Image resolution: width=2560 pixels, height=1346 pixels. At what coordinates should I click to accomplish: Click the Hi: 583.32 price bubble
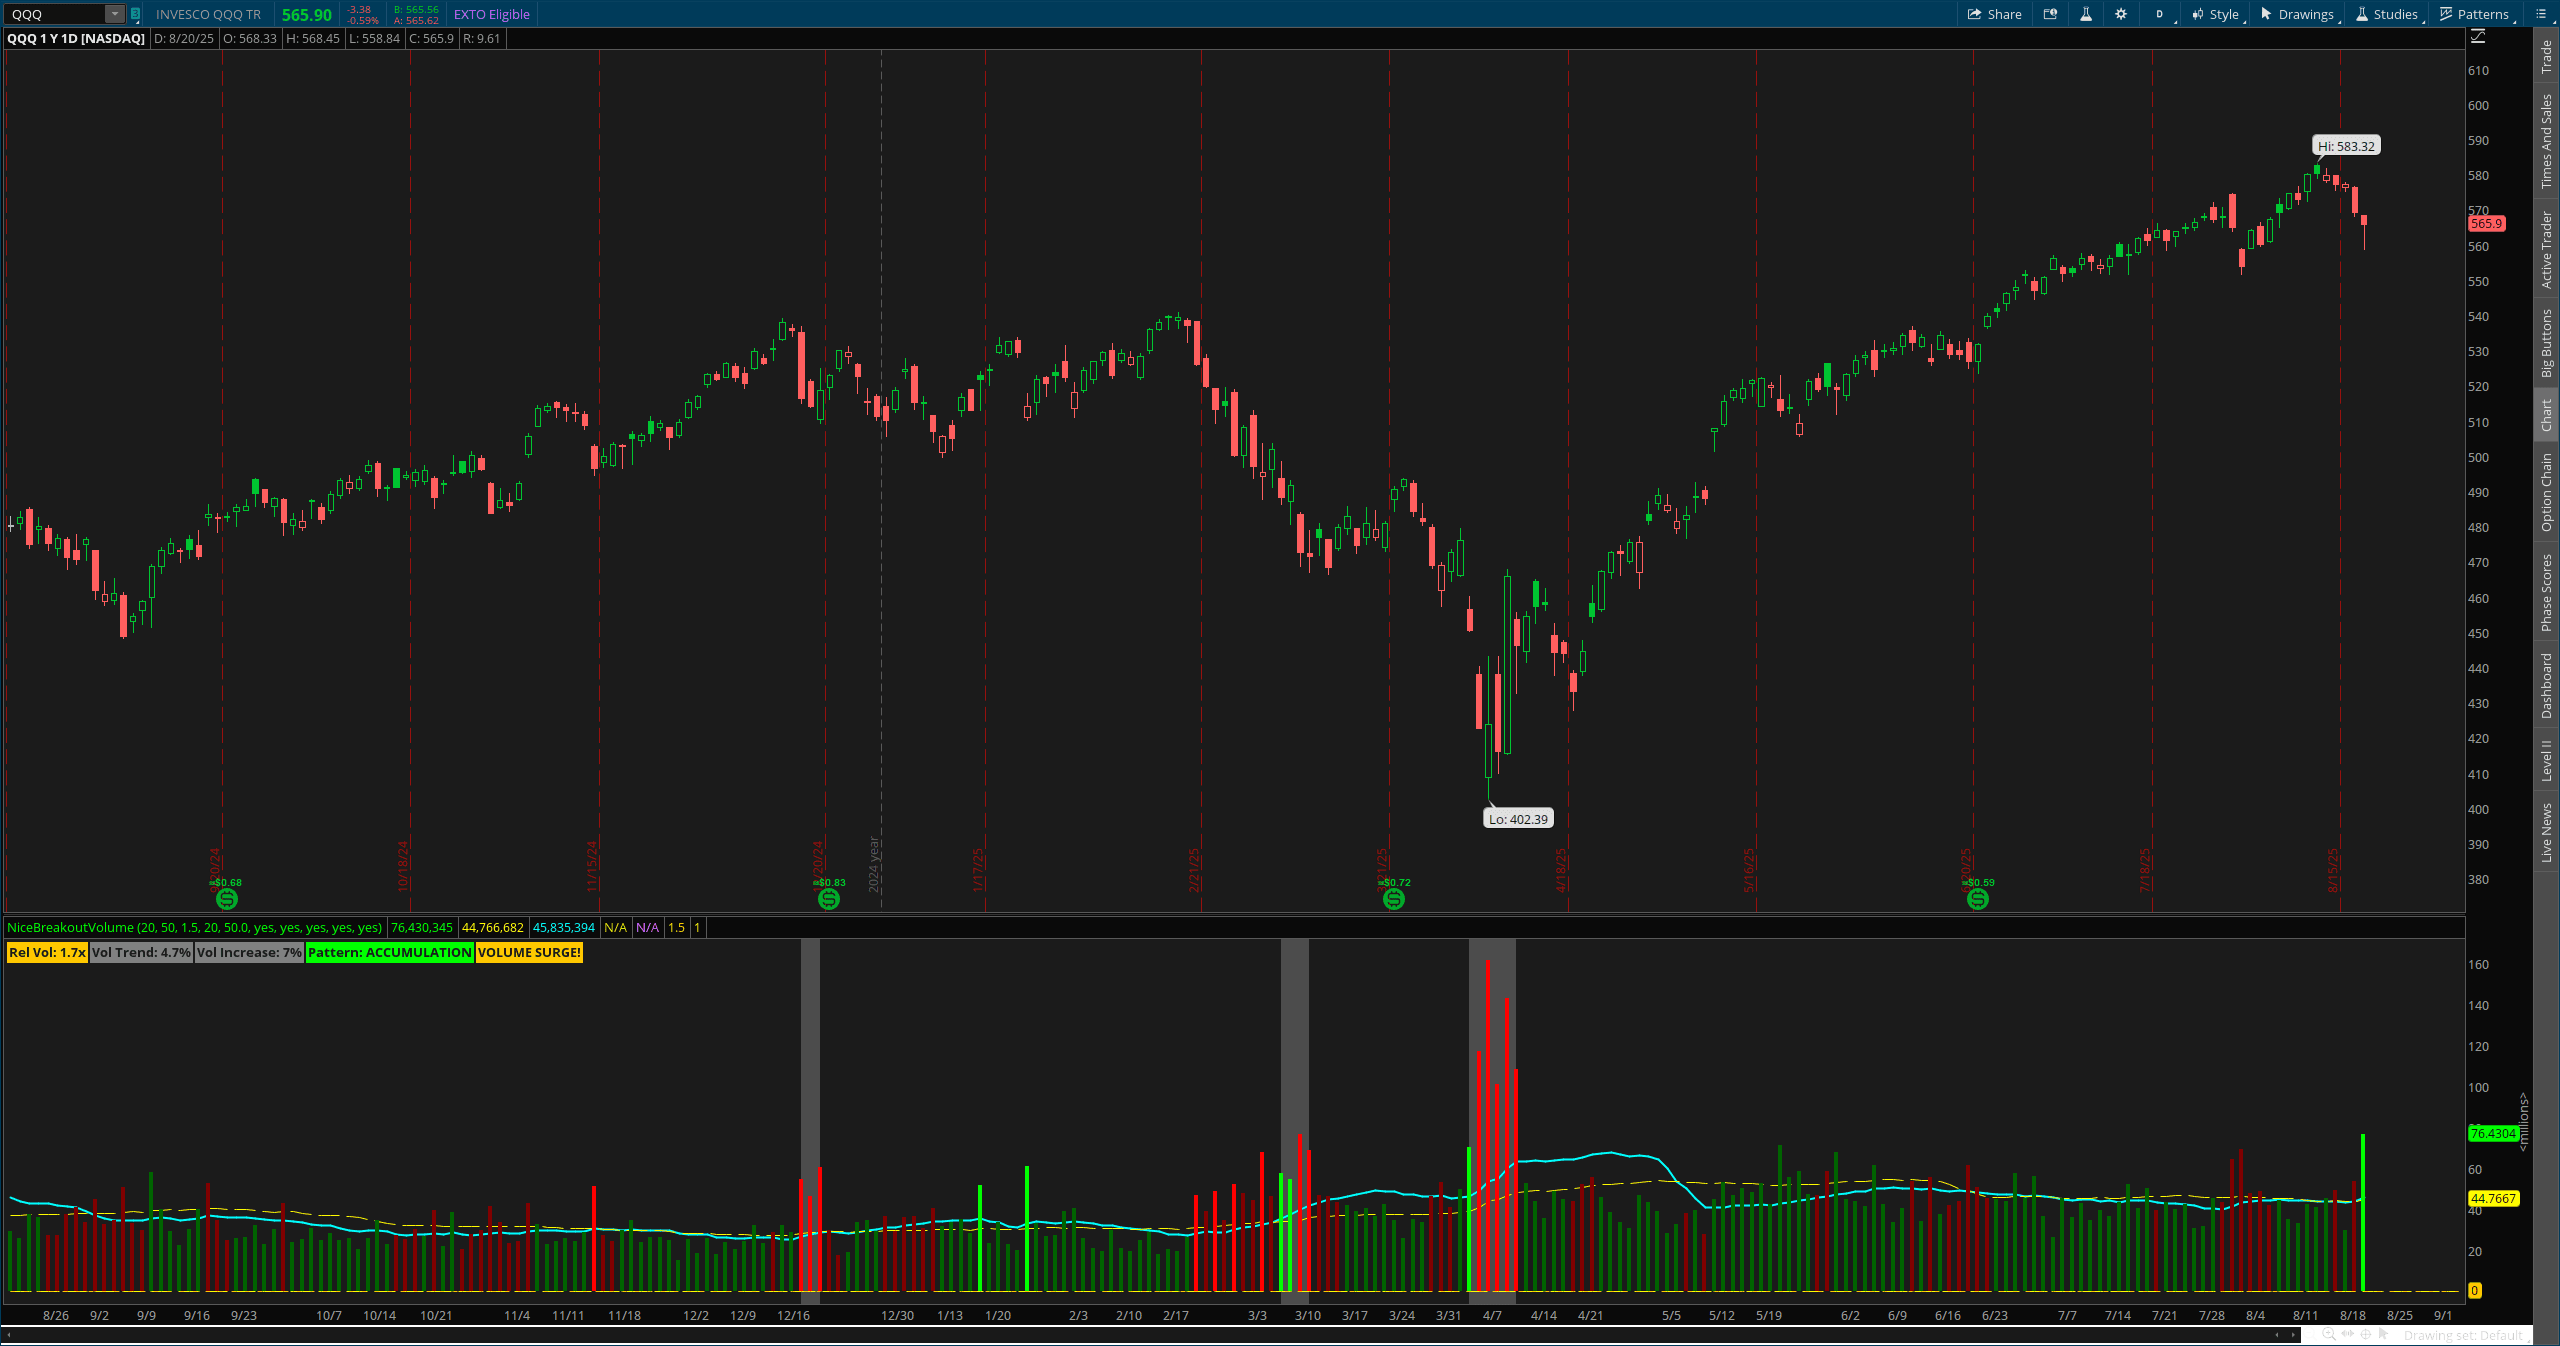[x=2347, y=145]
